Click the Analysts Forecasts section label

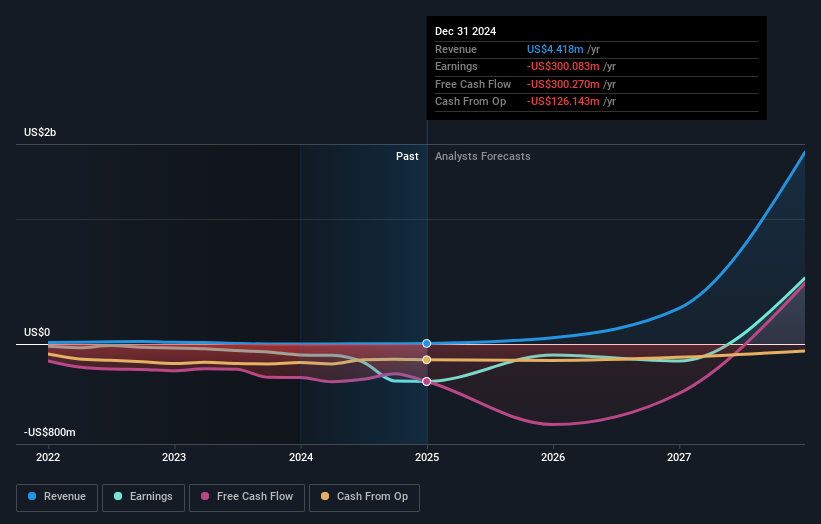click(482, 156)
